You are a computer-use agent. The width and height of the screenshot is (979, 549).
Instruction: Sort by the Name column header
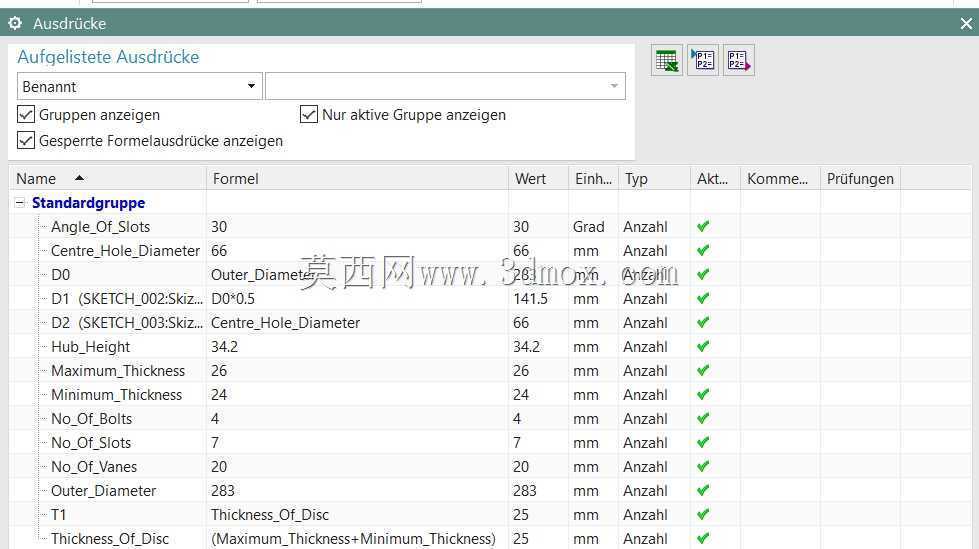107,179
